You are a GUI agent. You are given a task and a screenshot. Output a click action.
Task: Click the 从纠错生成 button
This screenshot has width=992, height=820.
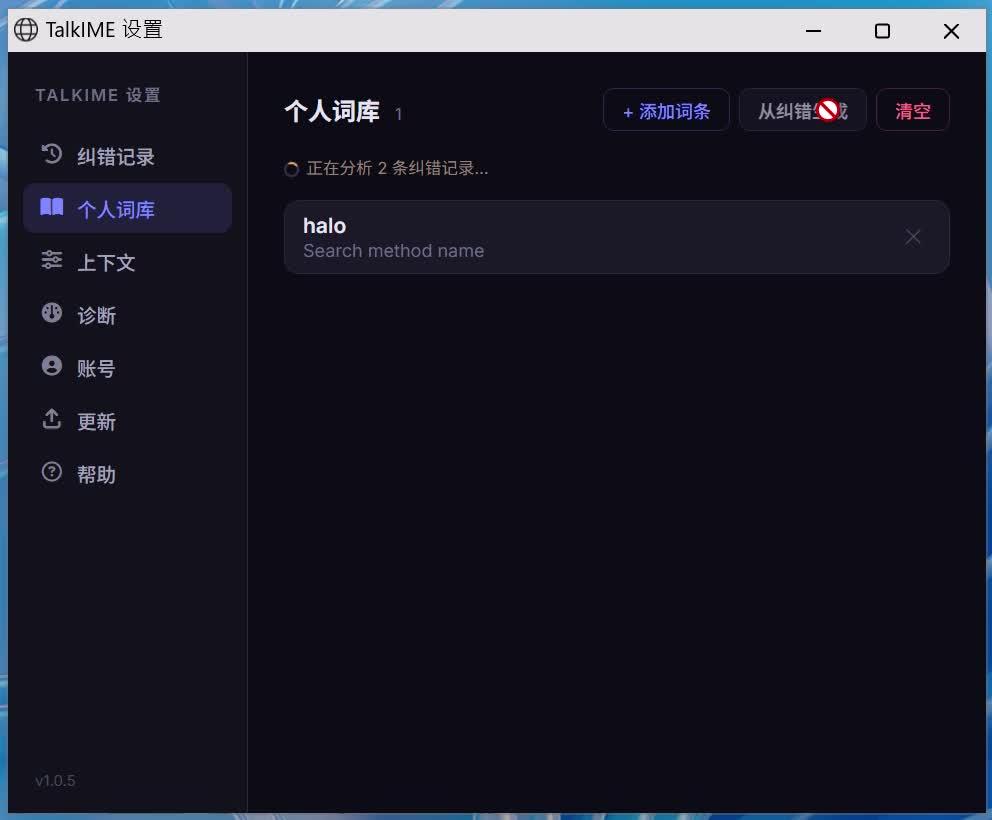(802, 110)
